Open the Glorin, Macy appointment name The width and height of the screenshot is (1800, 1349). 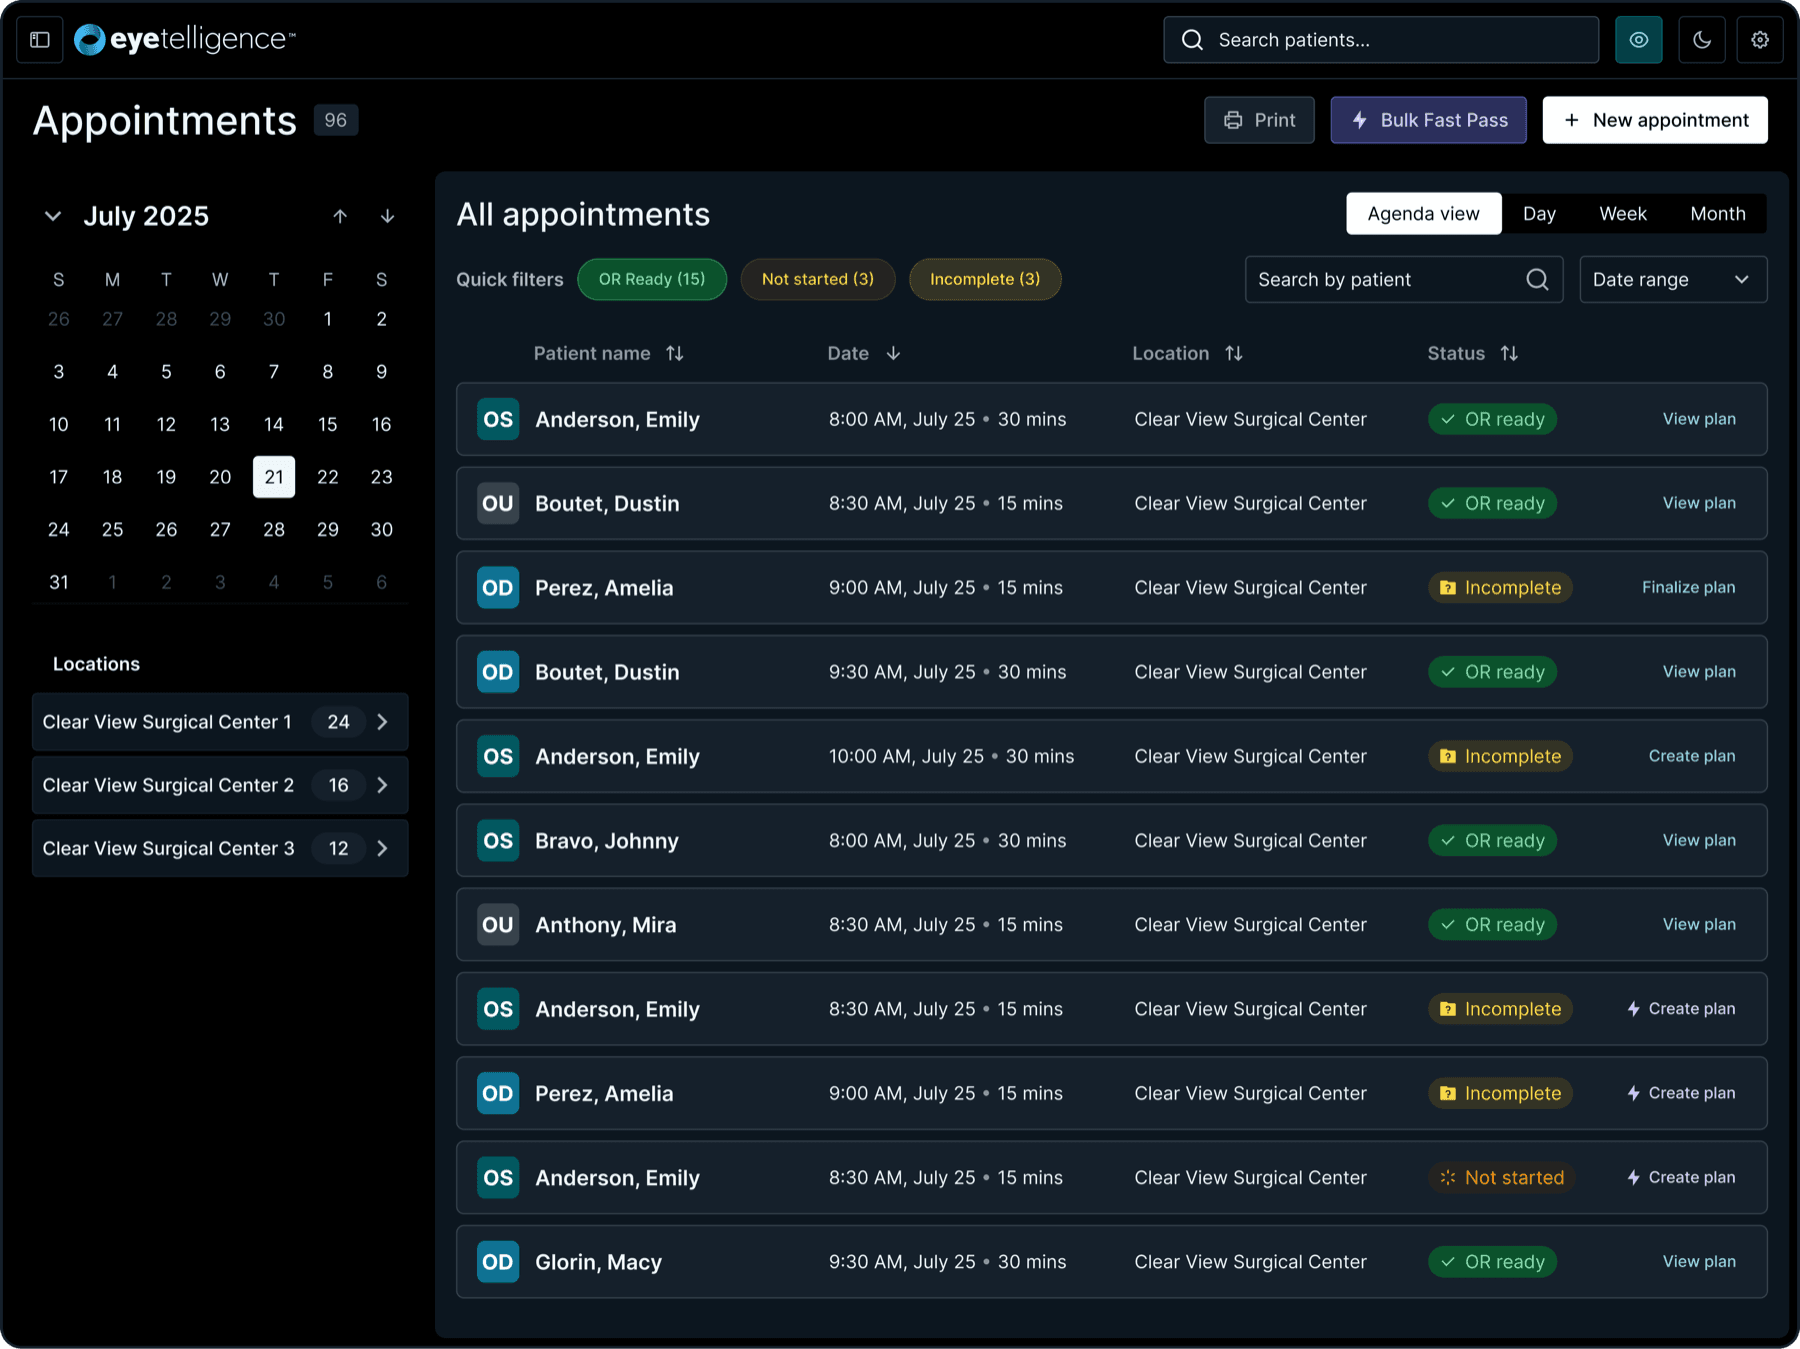point(598,1262)
